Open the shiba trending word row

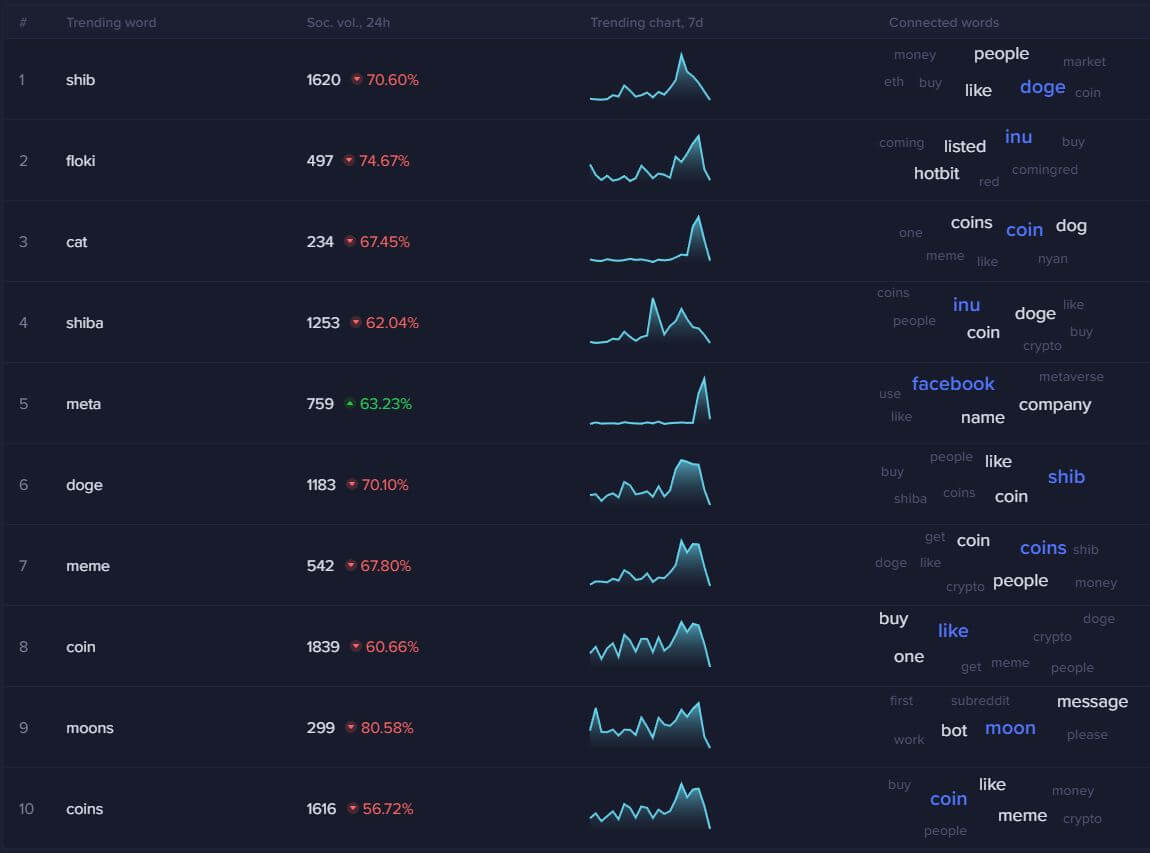click(84, 323)
